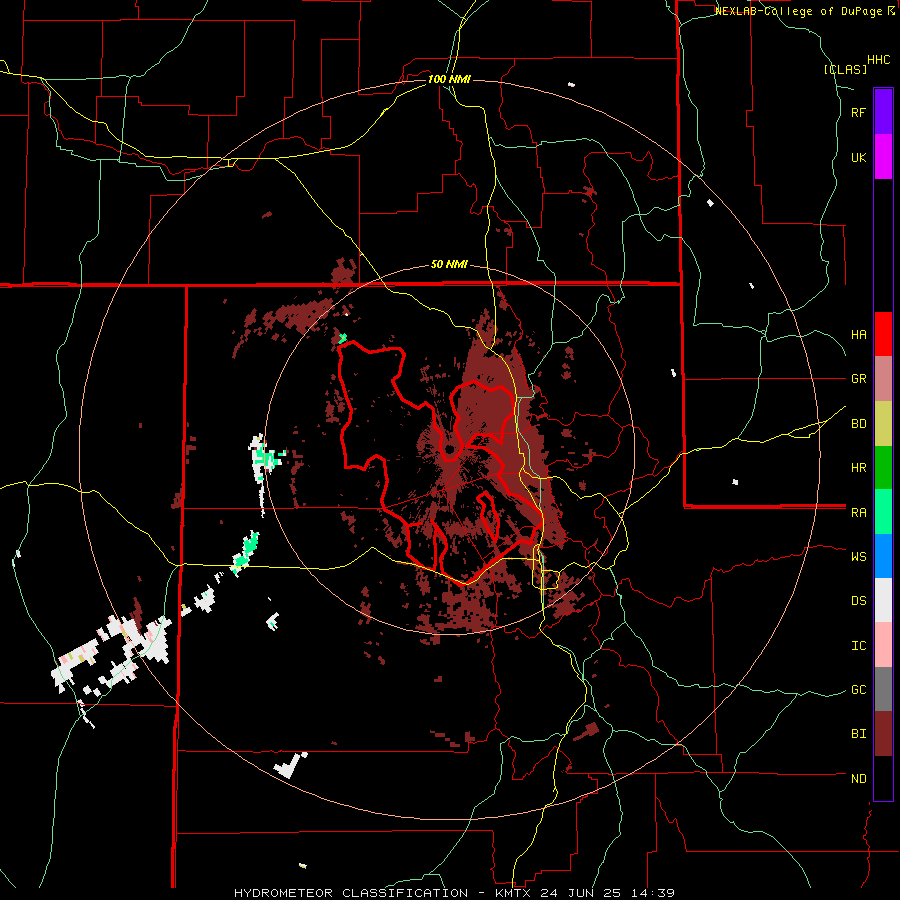Click the DS legend label
The width and height of the screenshot is (900, 900).
pyautogui.click(x=858, y=601)
